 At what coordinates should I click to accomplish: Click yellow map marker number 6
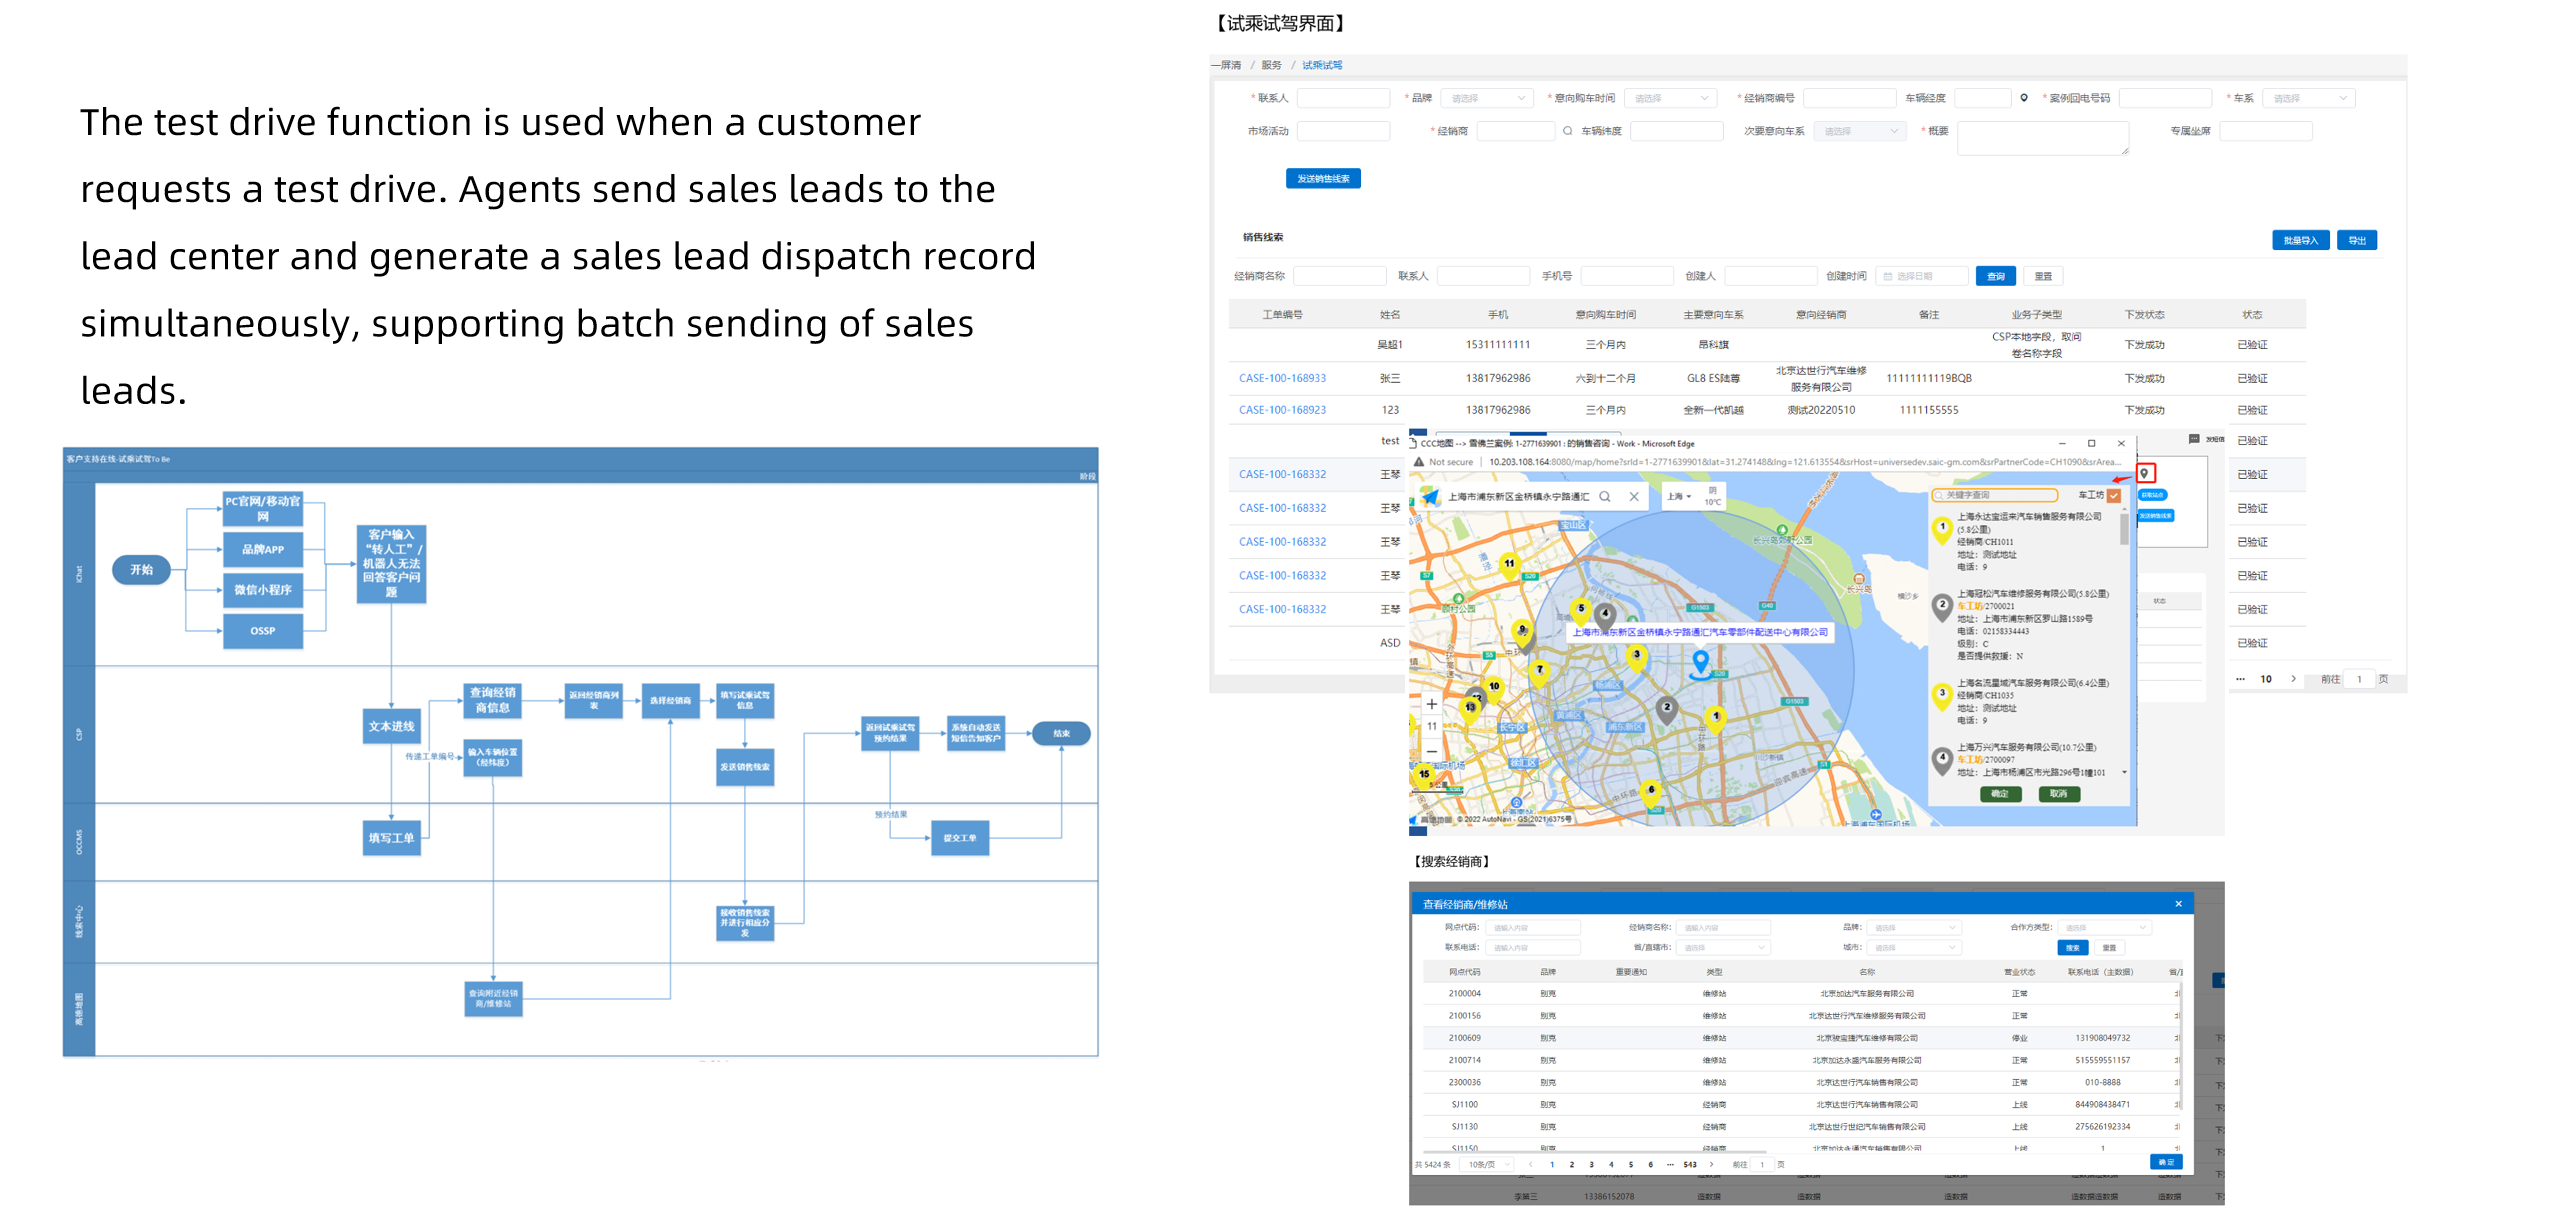(1651, 792)
